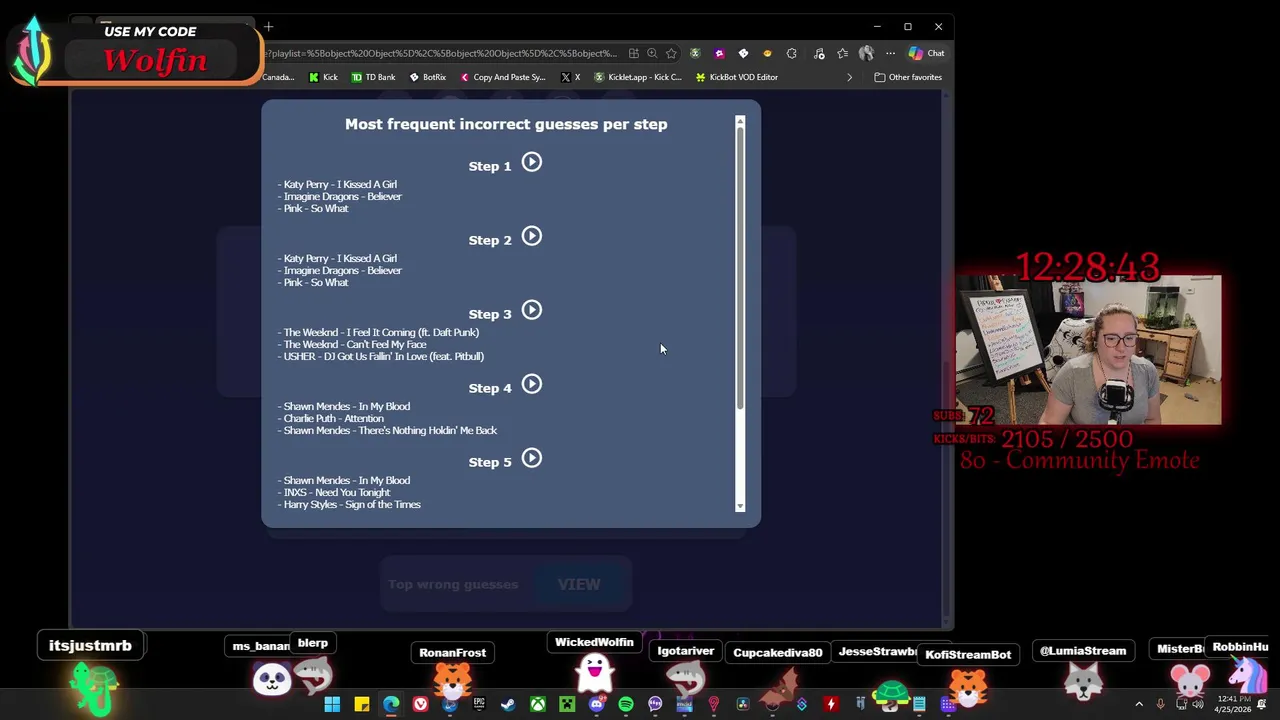Open the browser profile avatar
The height and width of the screenshot is (720, 1280).
[866, 53]
